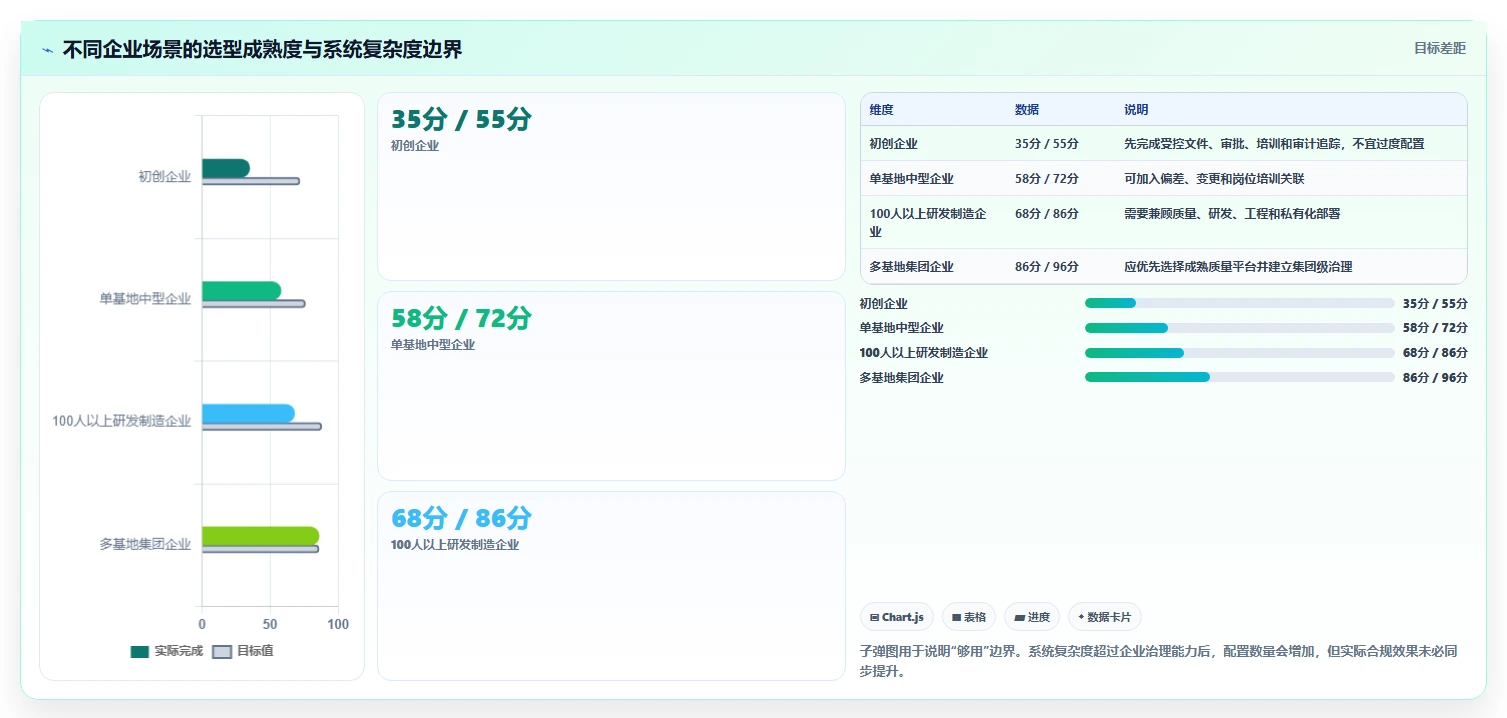
Task: Click the 先完成受控文件 description text
Action: (1274, 144)
